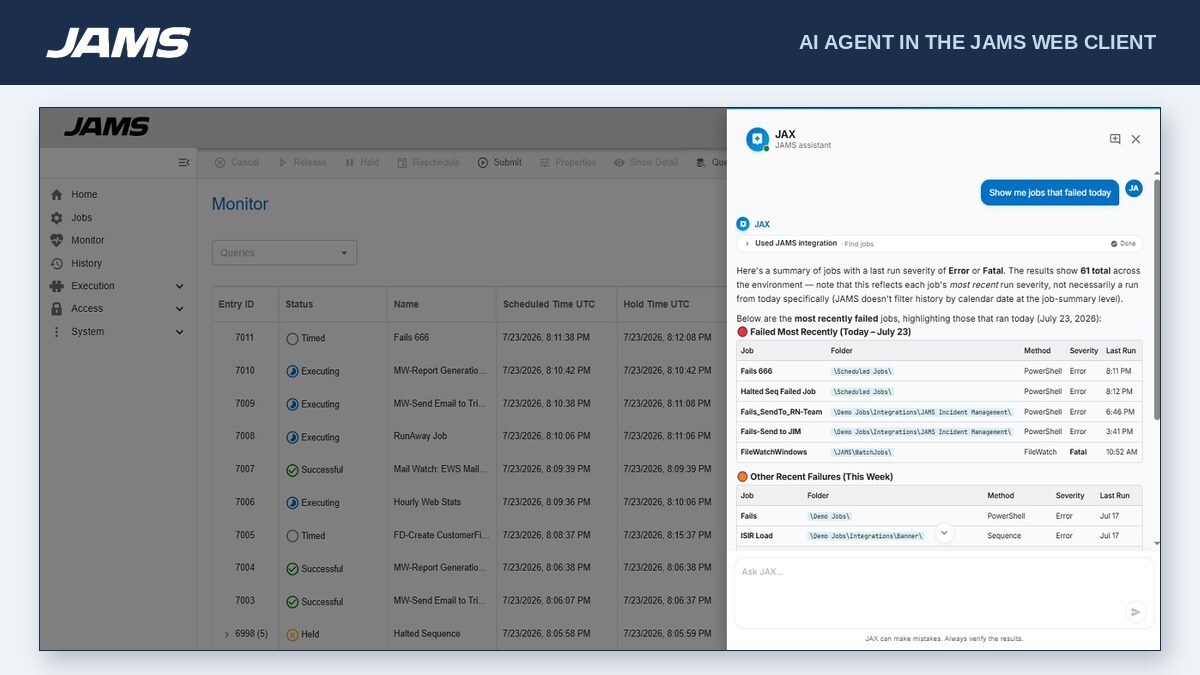The width and height of the screenshot is (1200, 675).
Task: Open Access section in the sidebar
Action: [87, 309]
